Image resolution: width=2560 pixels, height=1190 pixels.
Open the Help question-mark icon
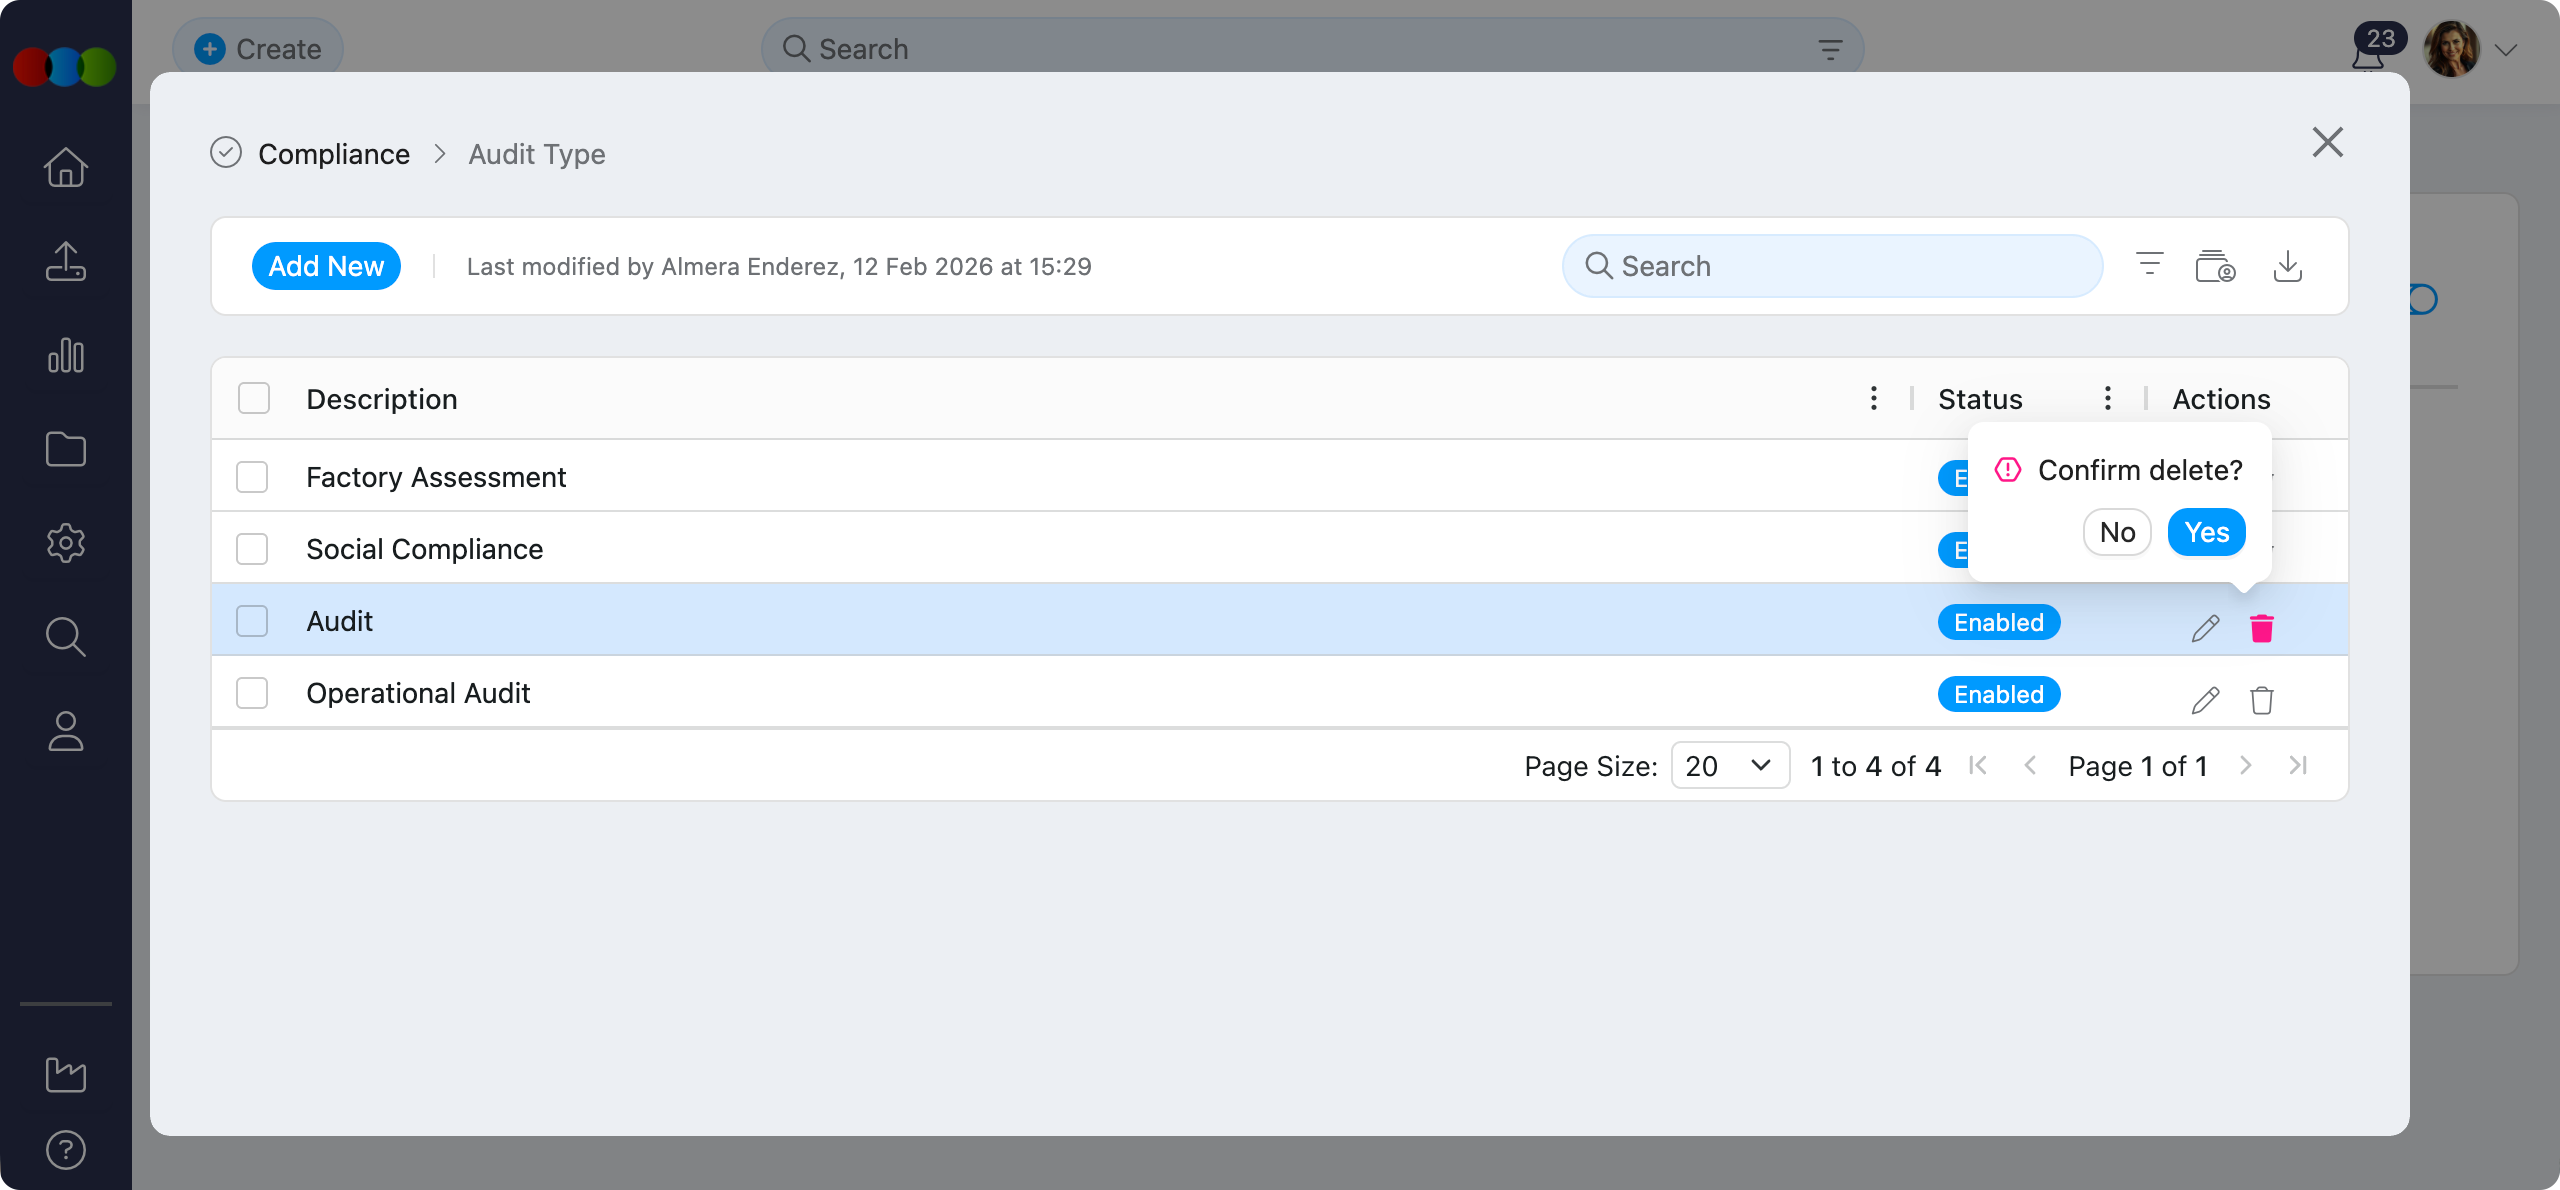click(65, 1150)
